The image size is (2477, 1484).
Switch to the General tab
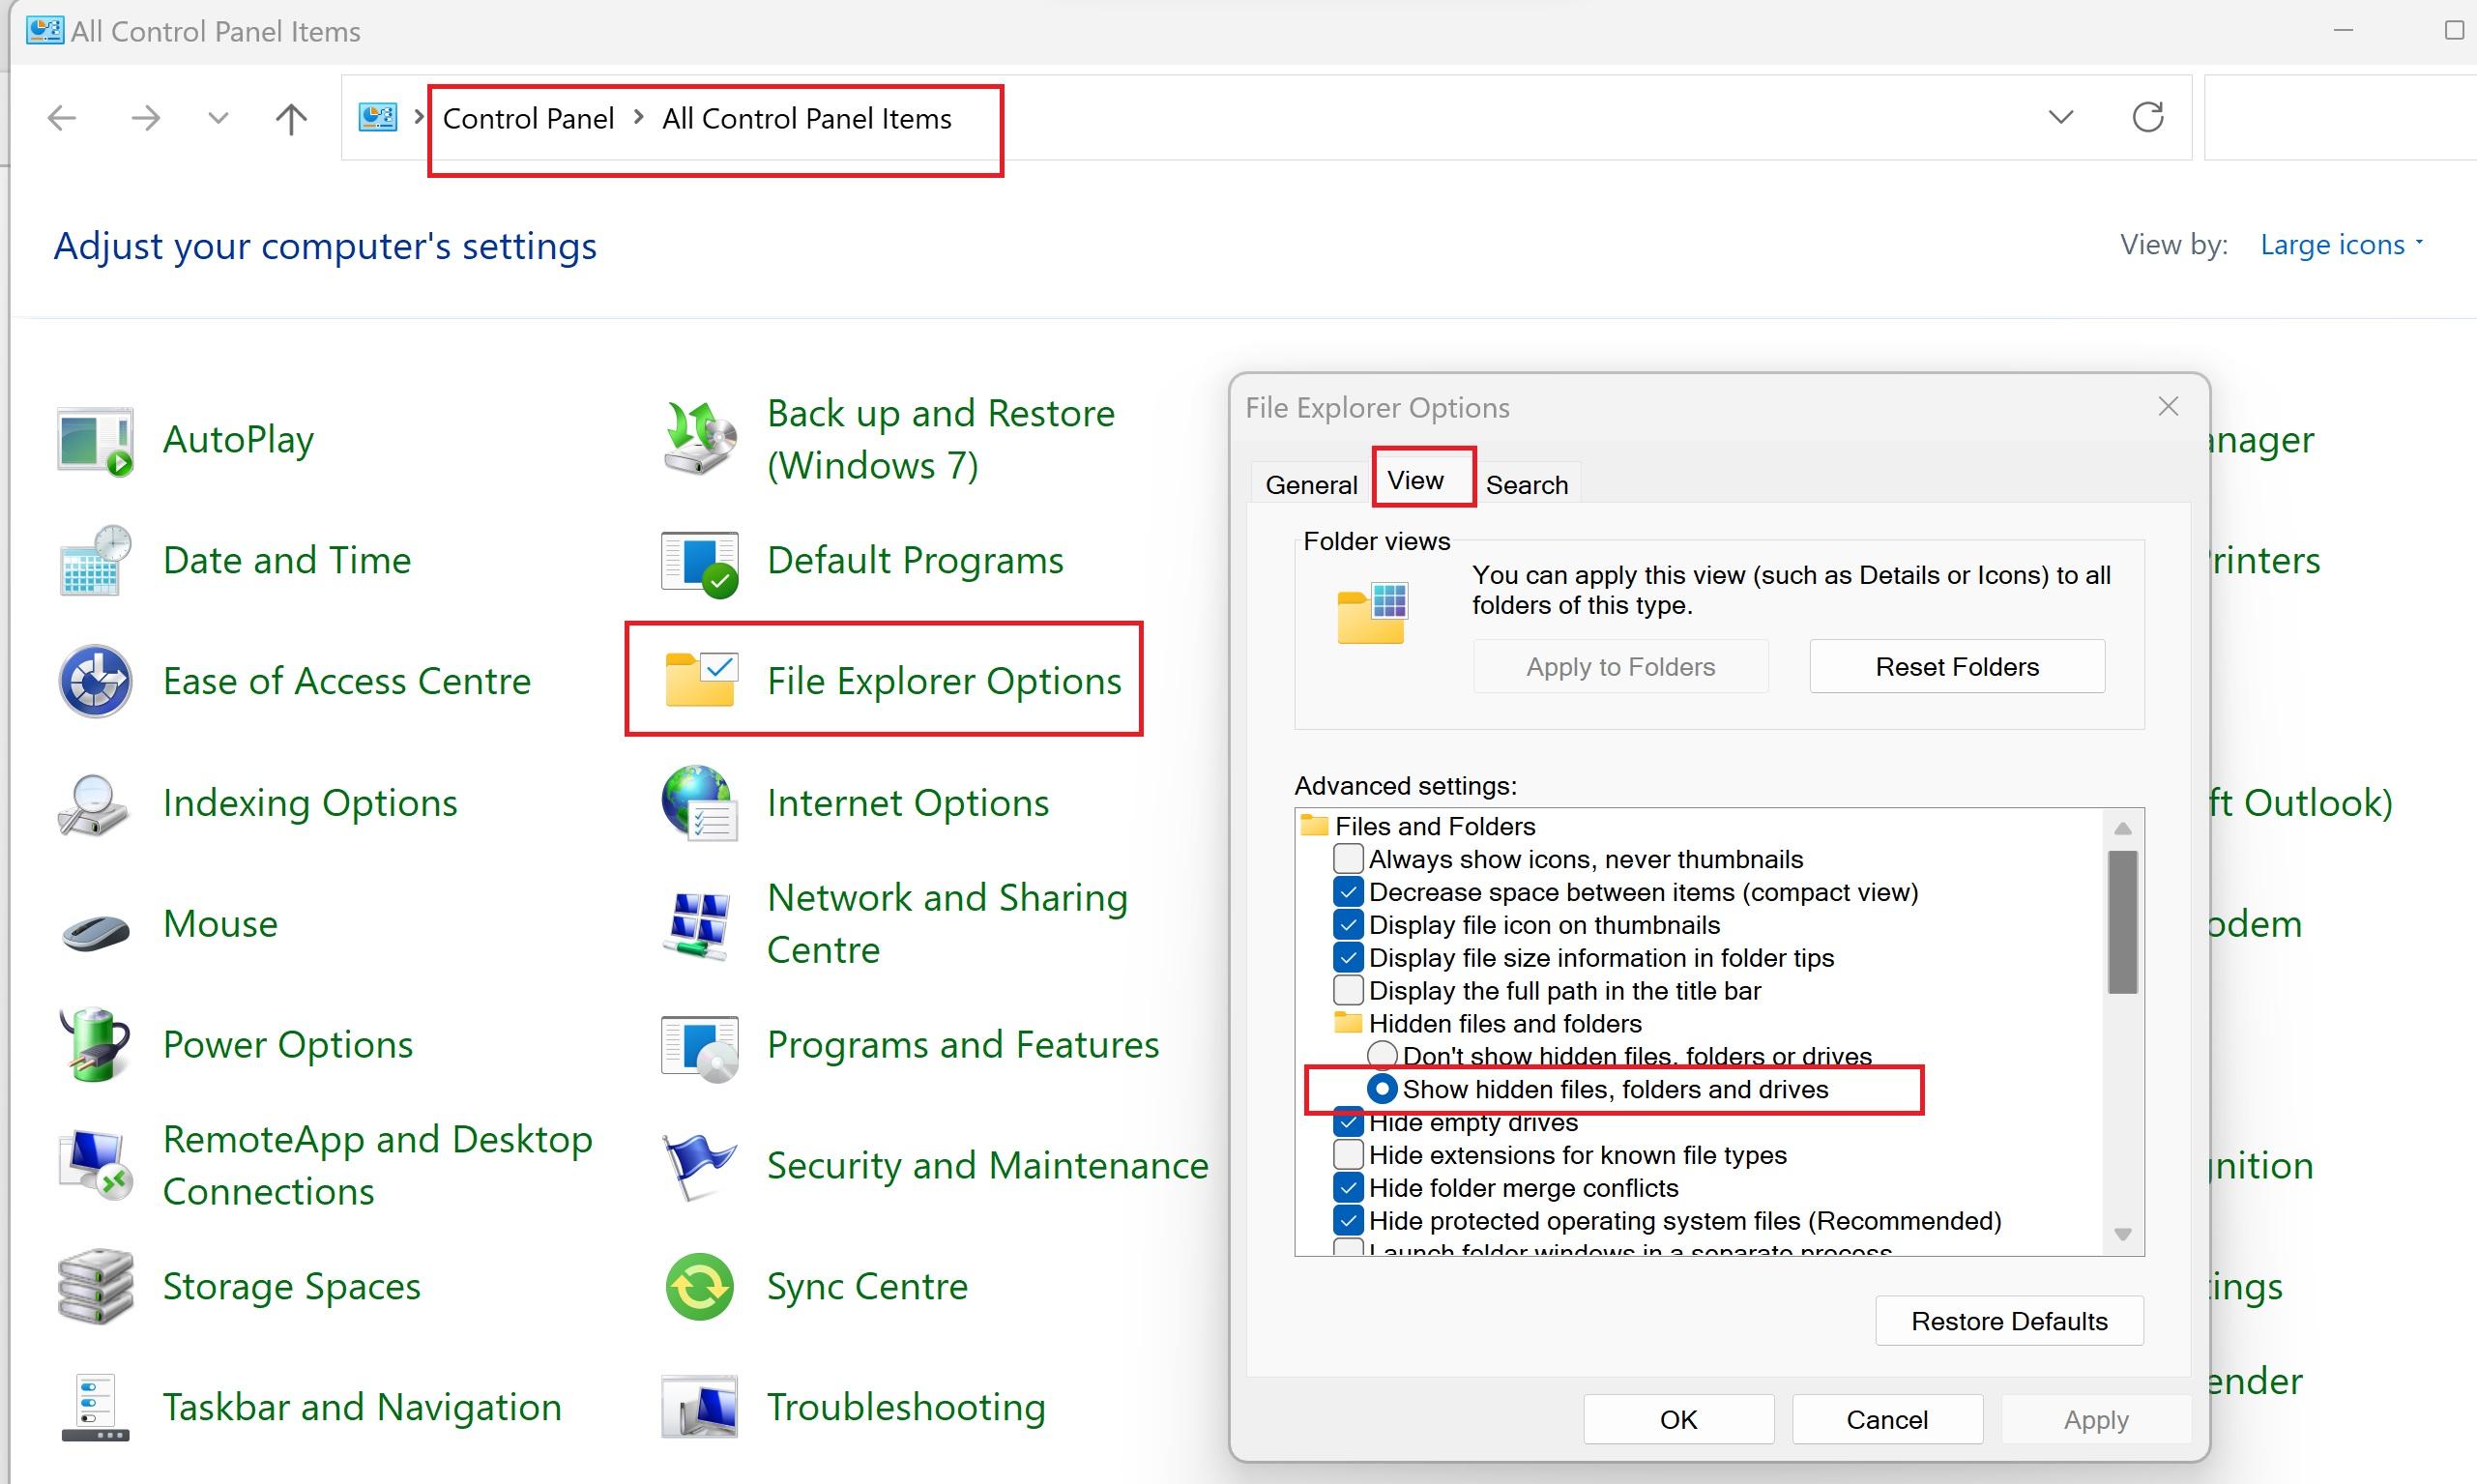(x=1310, y=485)
